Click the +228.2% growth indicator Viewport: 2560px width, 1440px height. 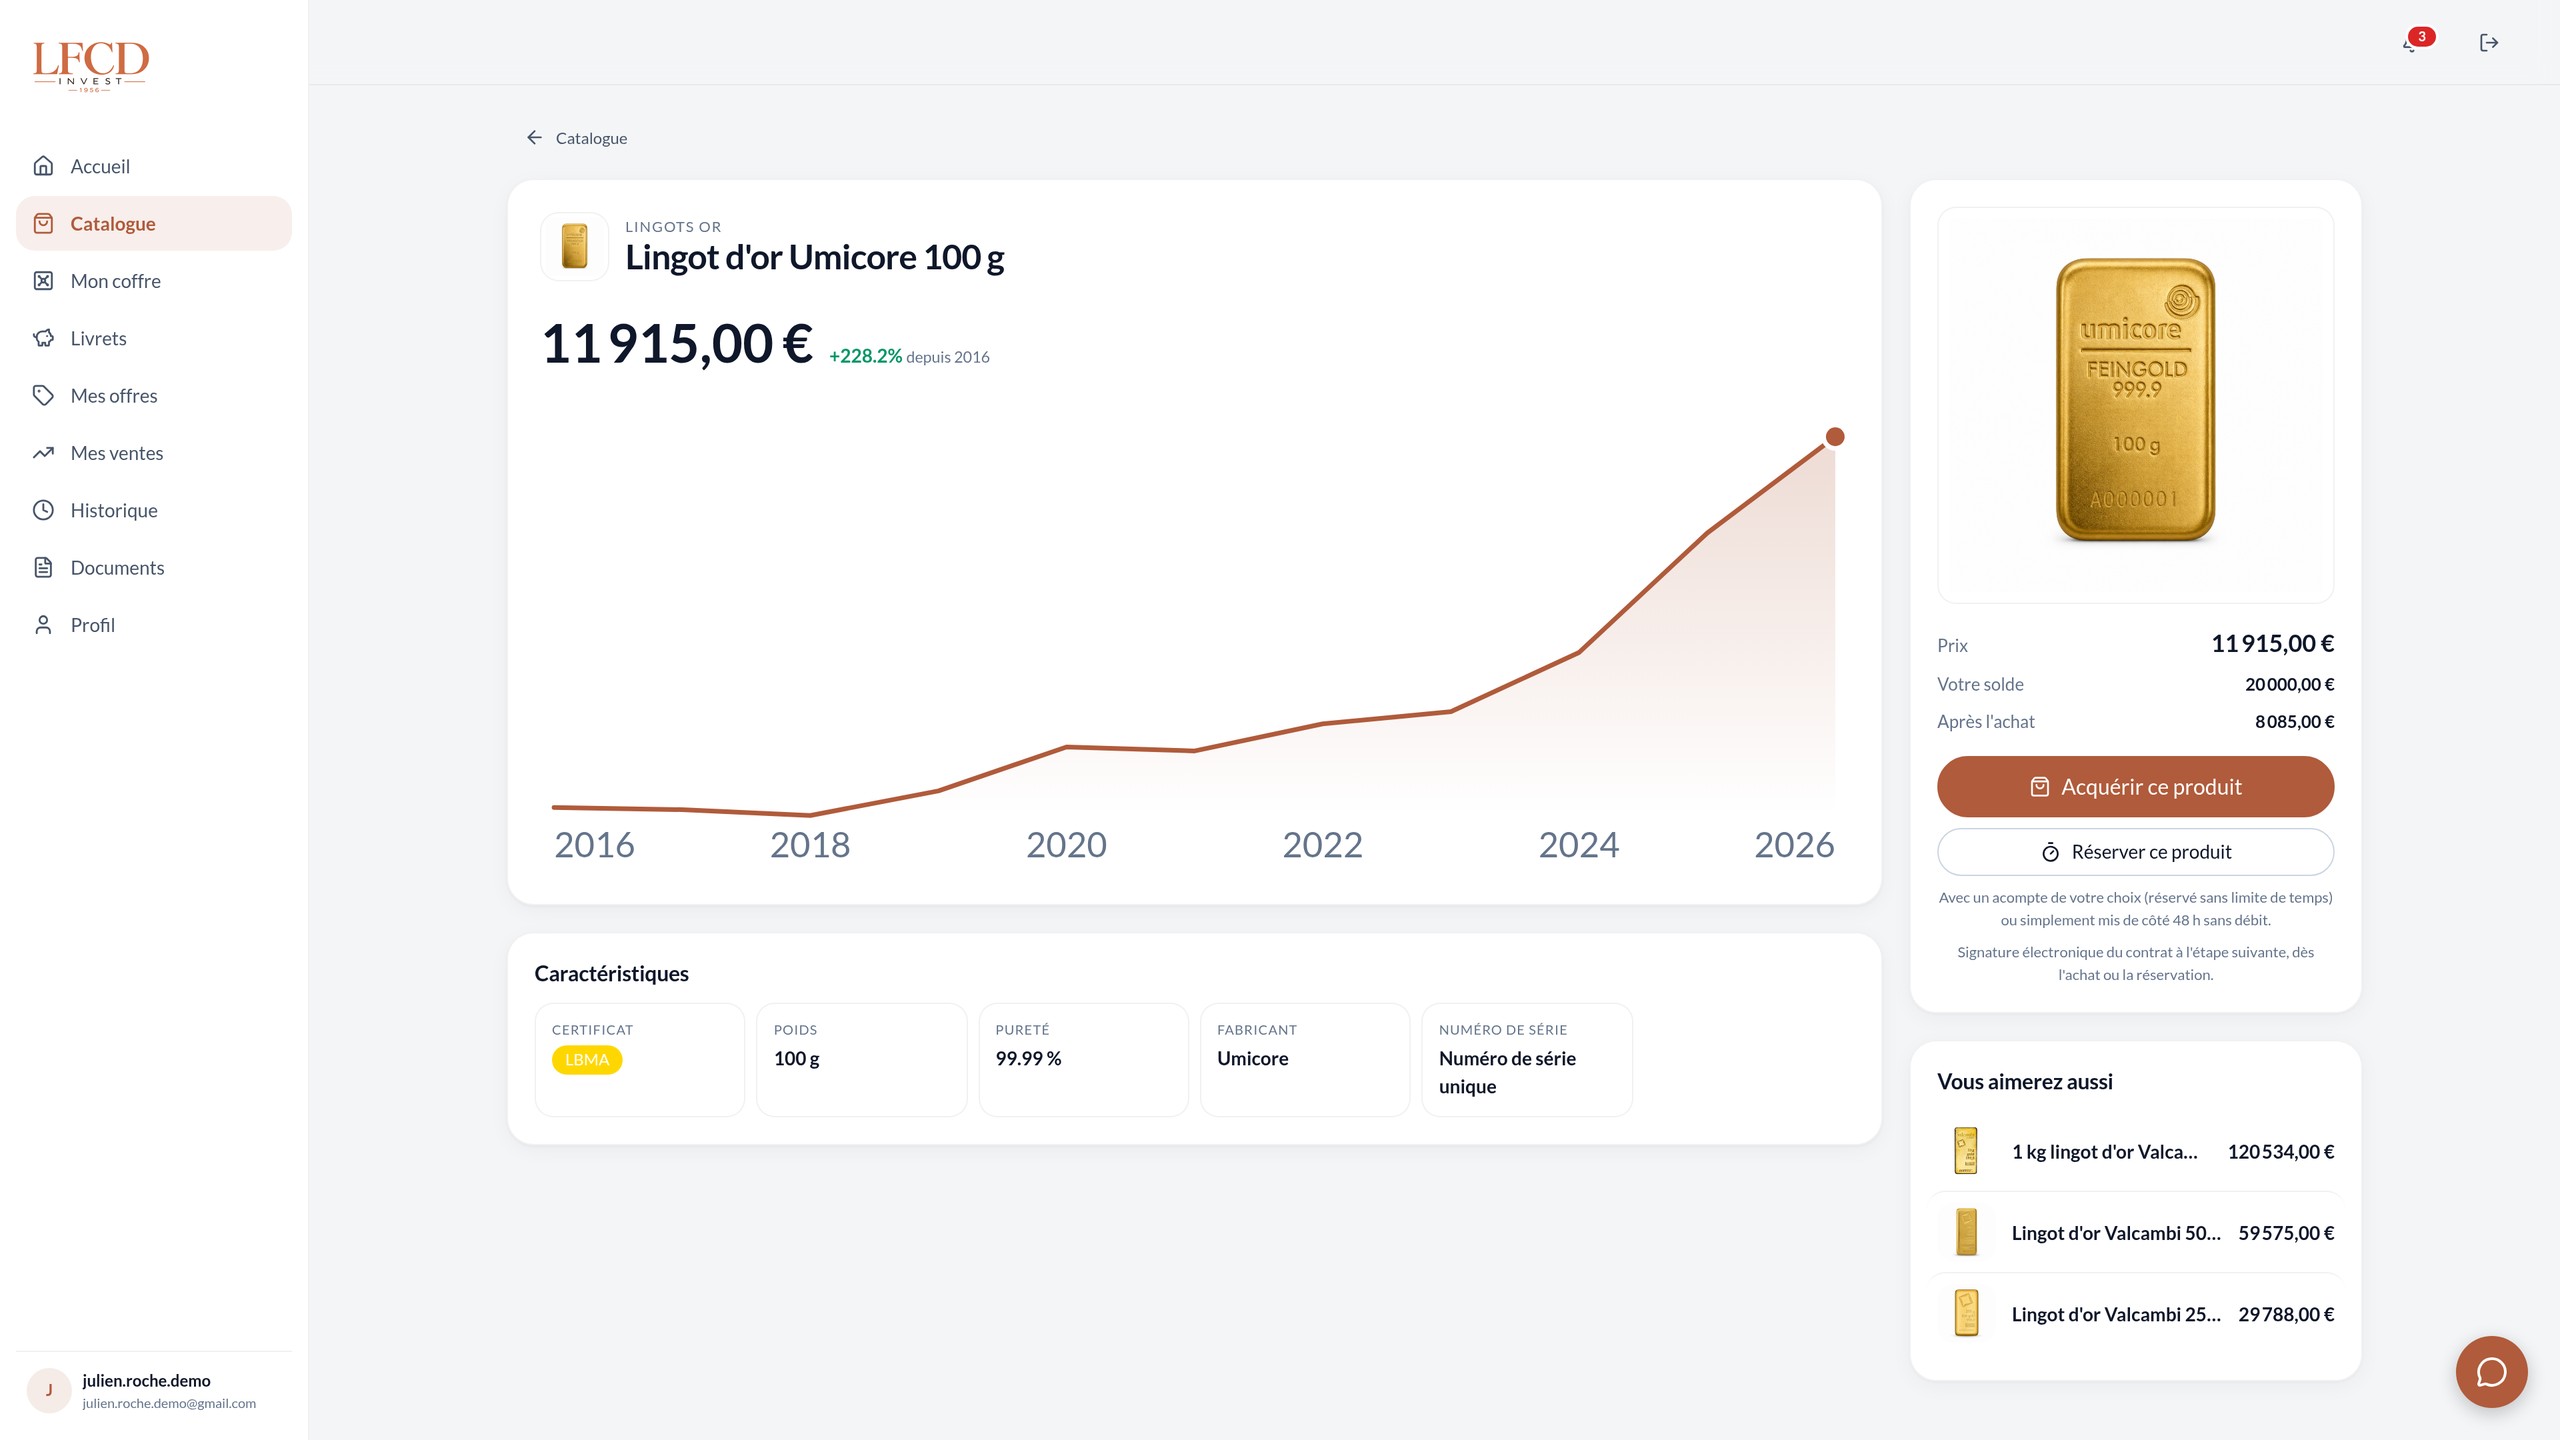point(865,356)
